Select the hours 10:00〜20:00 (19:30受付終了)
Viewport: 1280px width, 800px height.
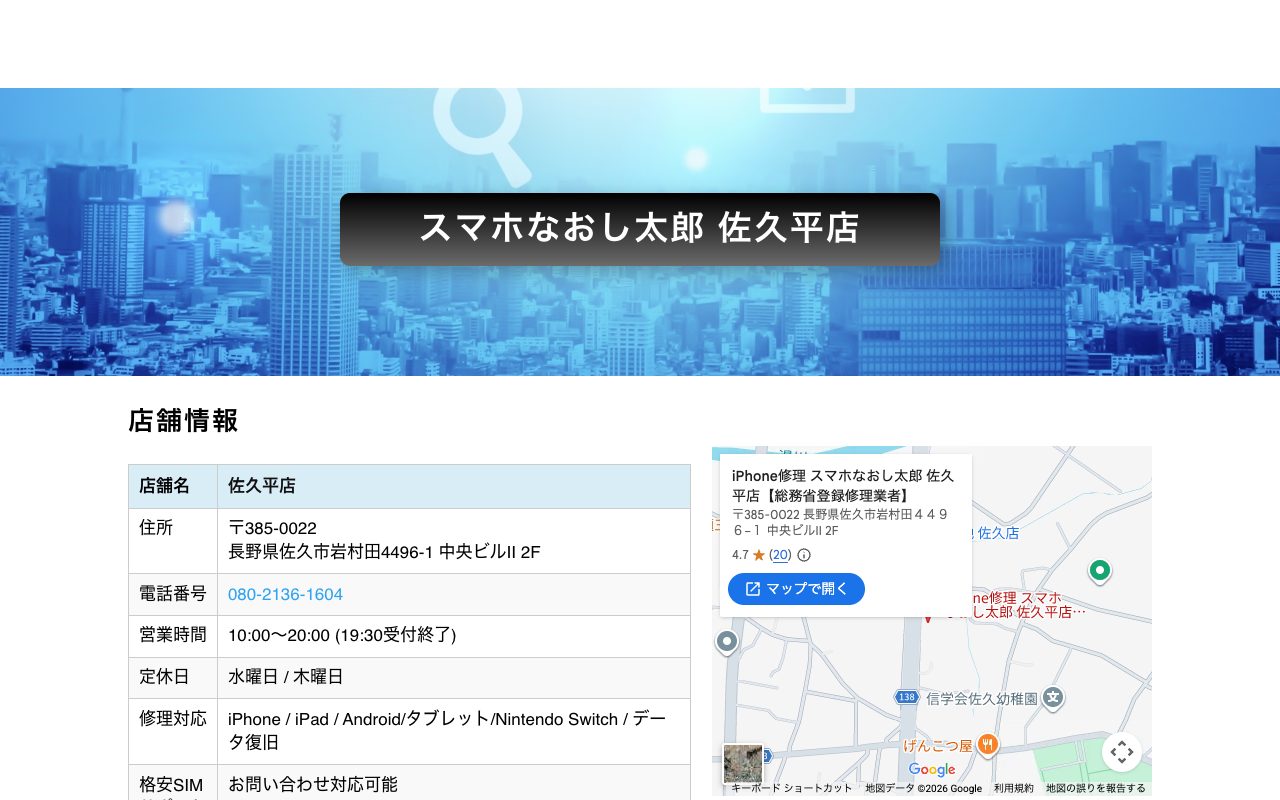click(342, 635)
